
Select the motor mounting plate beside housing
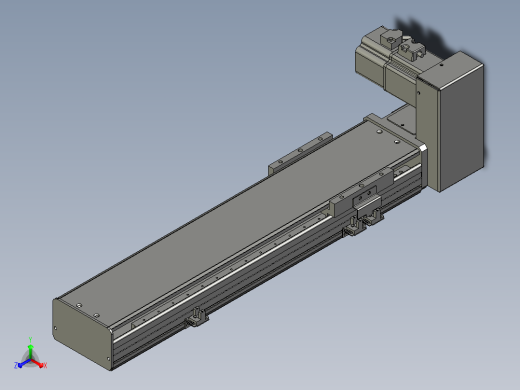[398, 119]
